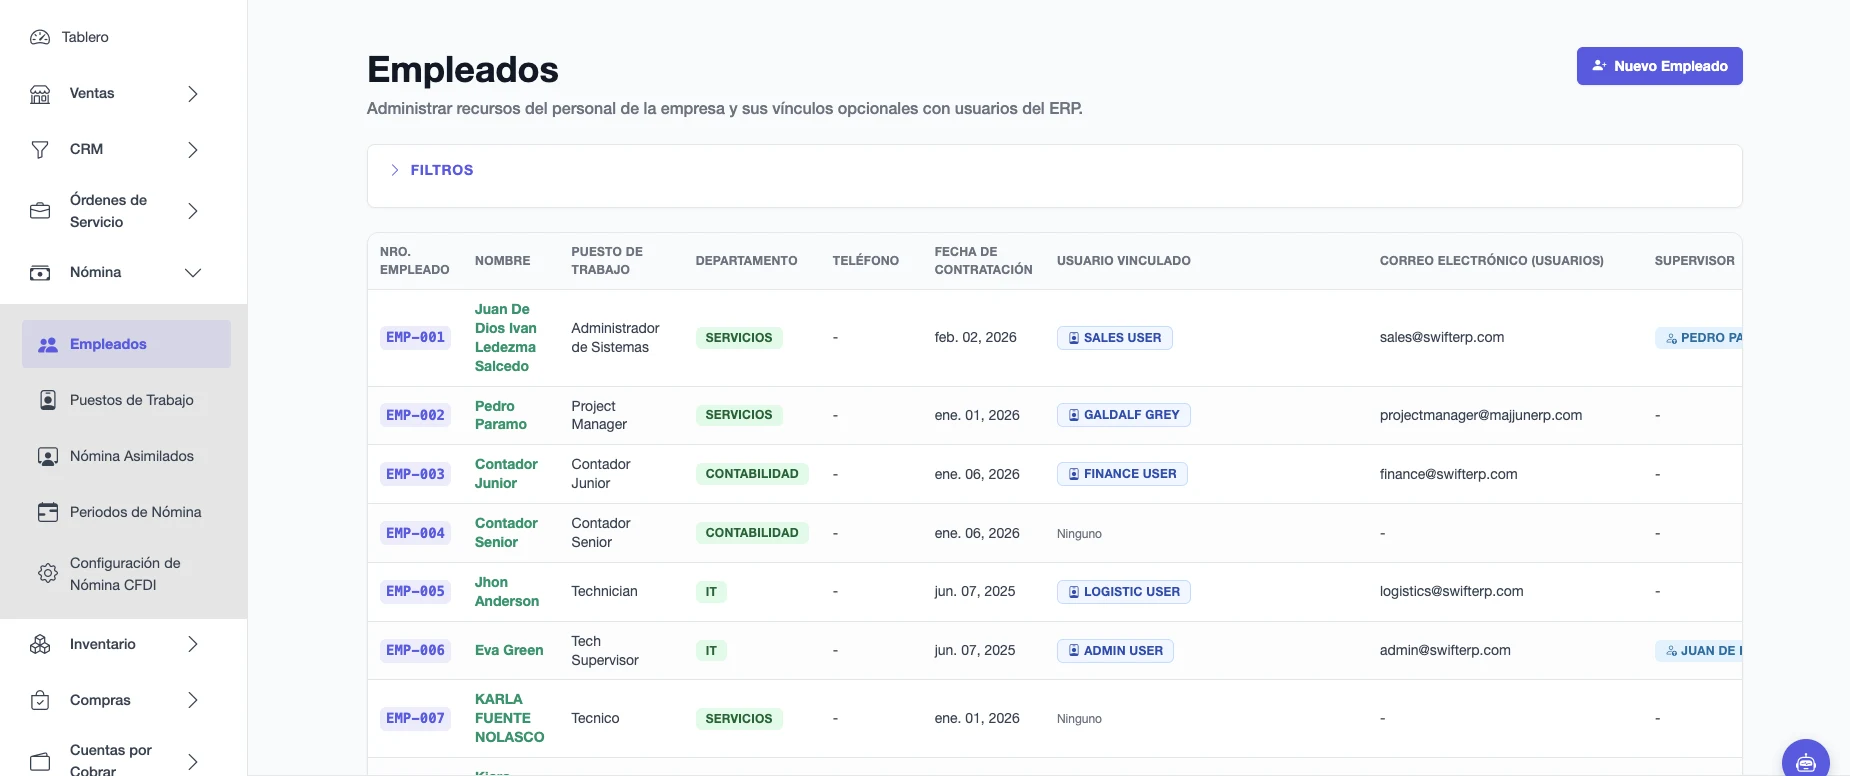Click the EMP-004 employee number badge
The width and height of the screenshot is (1850, 776).
click(x=415, y=533)
